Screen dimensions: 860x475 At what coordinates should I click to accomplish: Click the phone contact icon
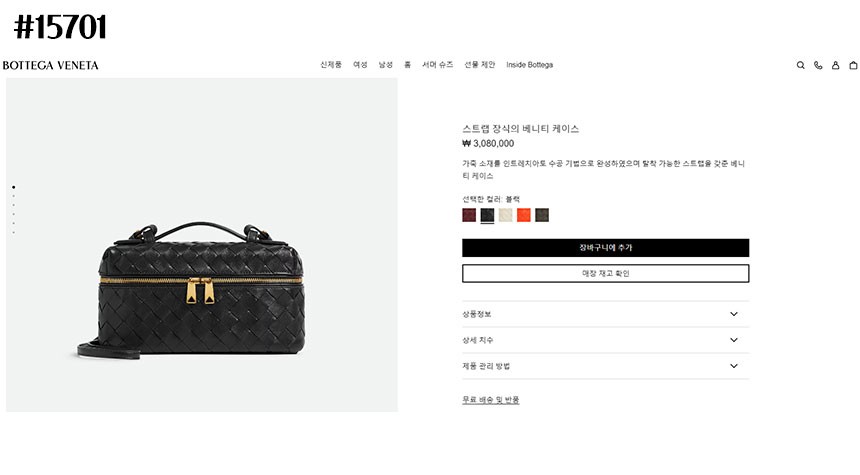click(818, 65)
